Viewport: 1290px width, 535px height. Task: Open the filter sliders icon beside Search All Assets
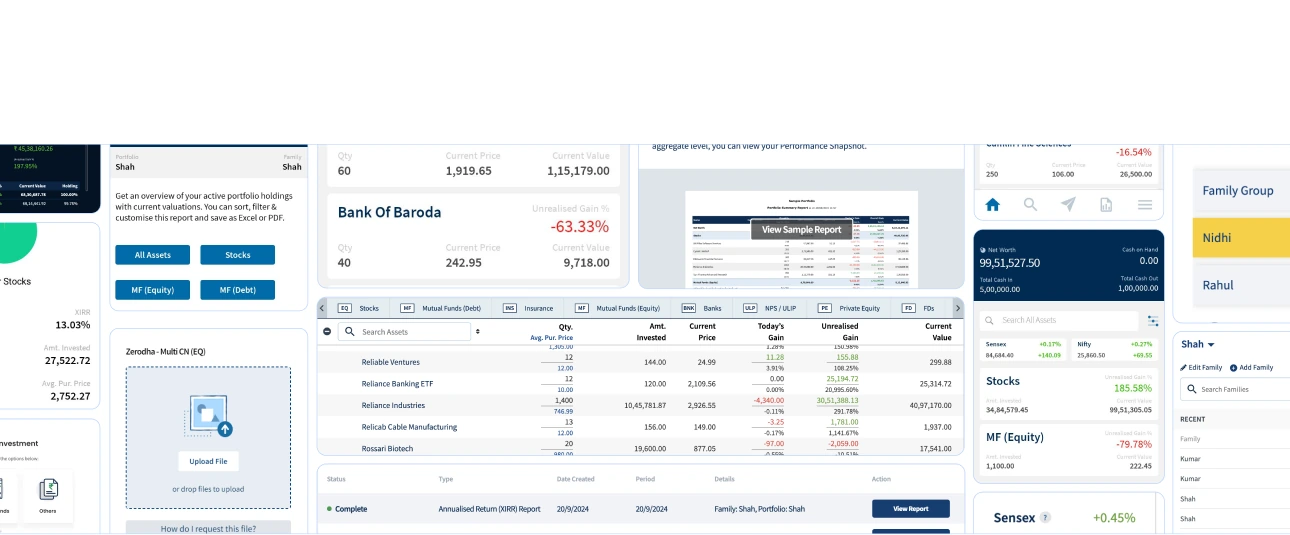pyautogui.click(x=1153, y=321)
